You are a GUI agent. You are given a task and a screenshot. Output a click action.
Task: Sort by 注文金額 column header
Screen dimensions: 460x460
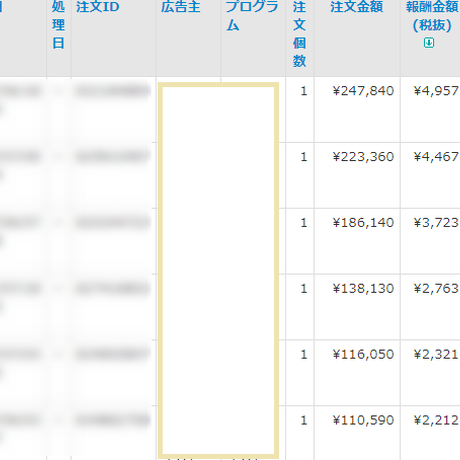357,7
